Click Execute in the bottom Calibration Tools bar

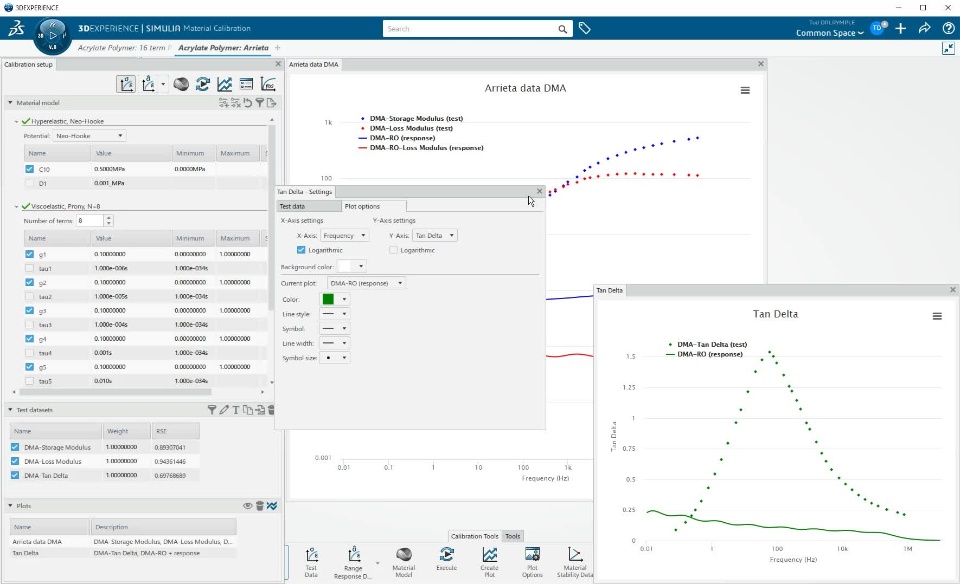pyautogui.click(x=446, y=560)
